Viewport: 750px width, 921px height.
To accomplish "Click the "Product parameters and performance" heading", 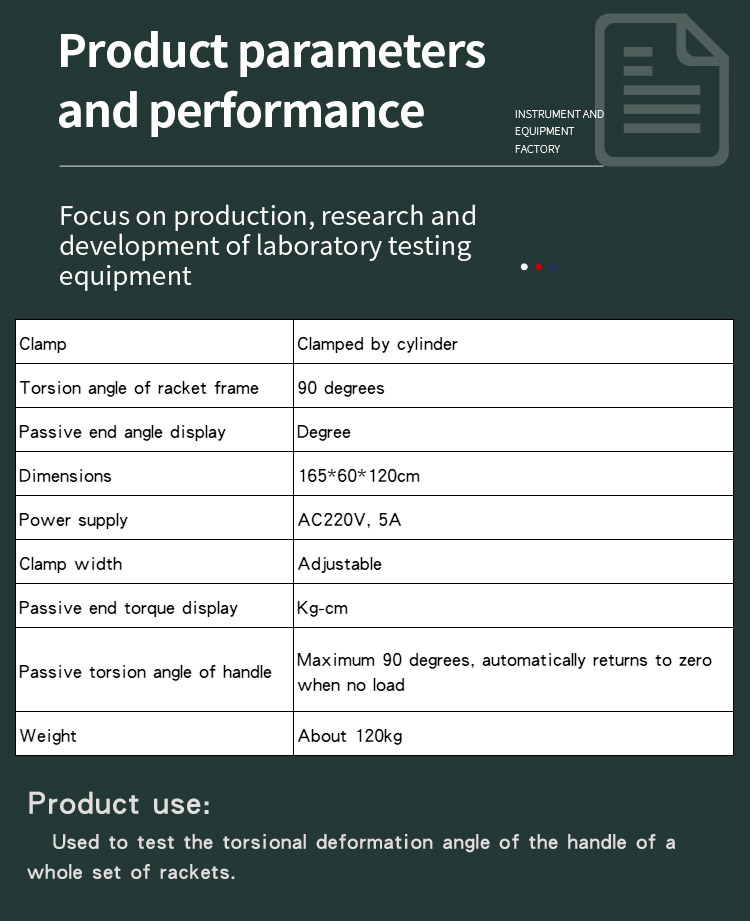I will pyautogui.click(x=271, y=80).
